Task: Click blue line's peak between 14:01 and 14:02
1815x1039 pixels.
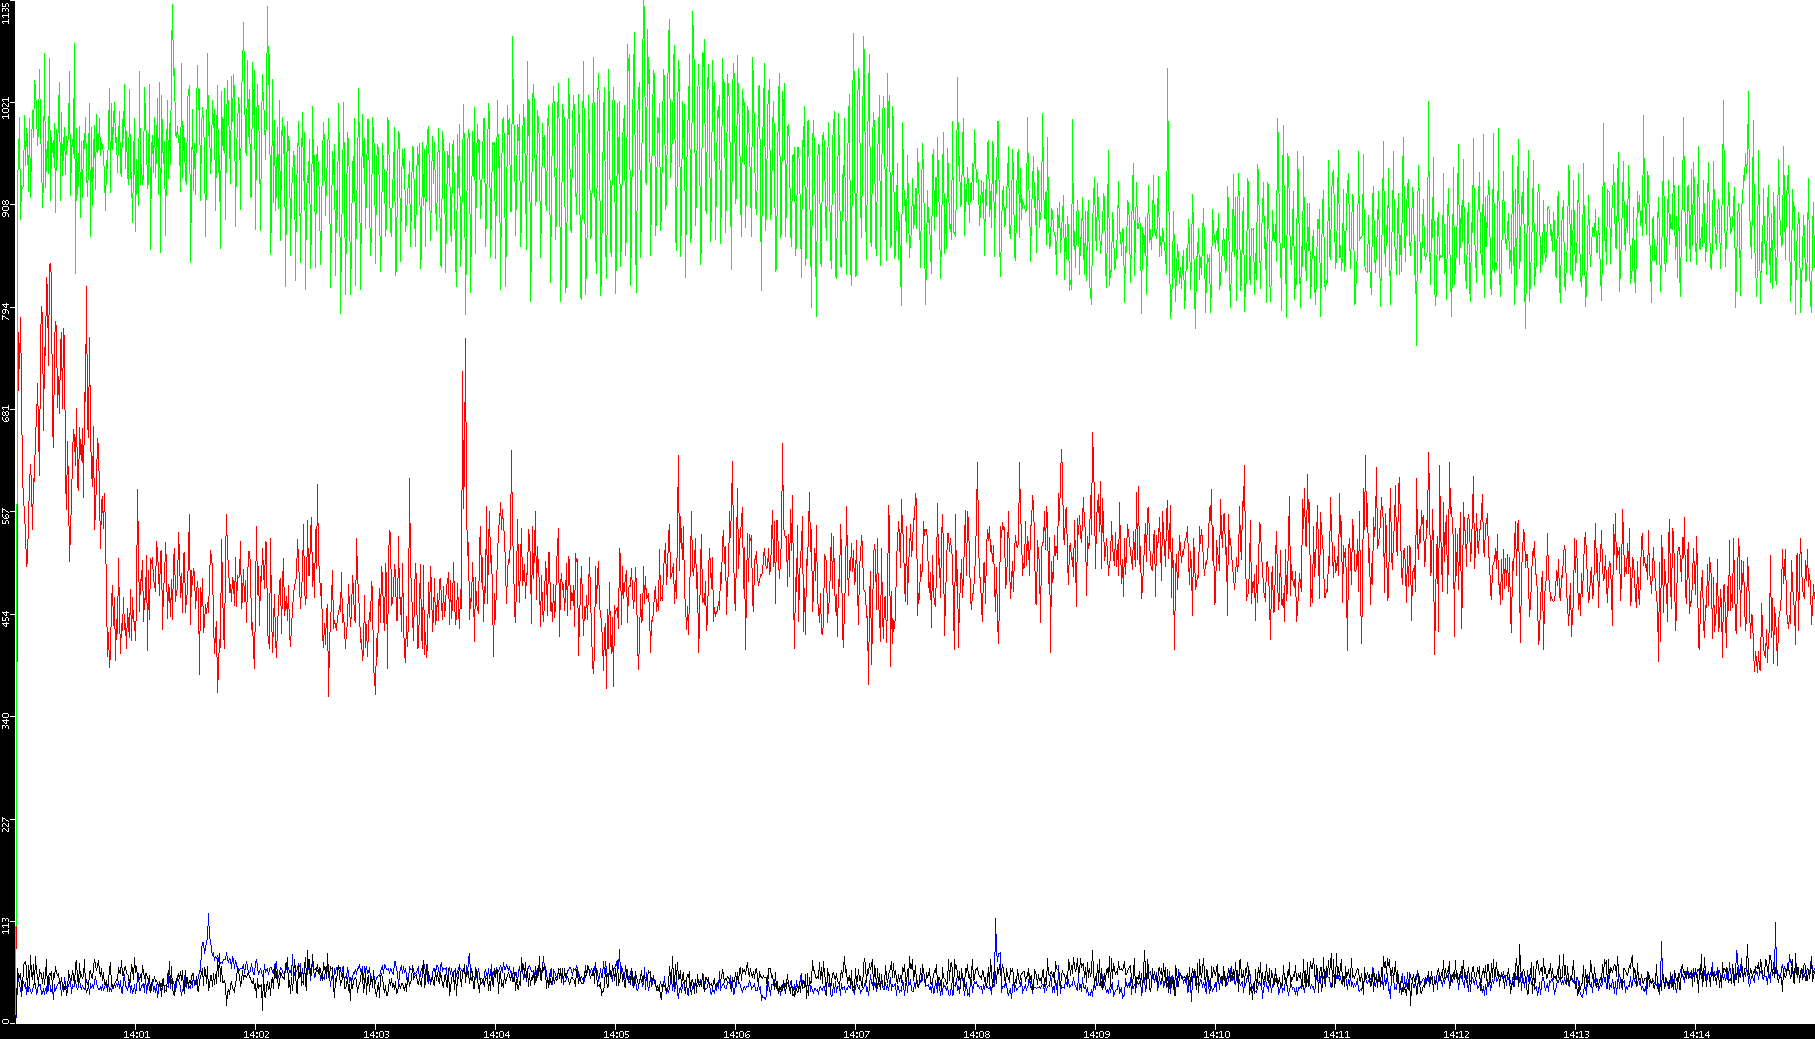Action: pyautogui.click(x=208, y=916)
